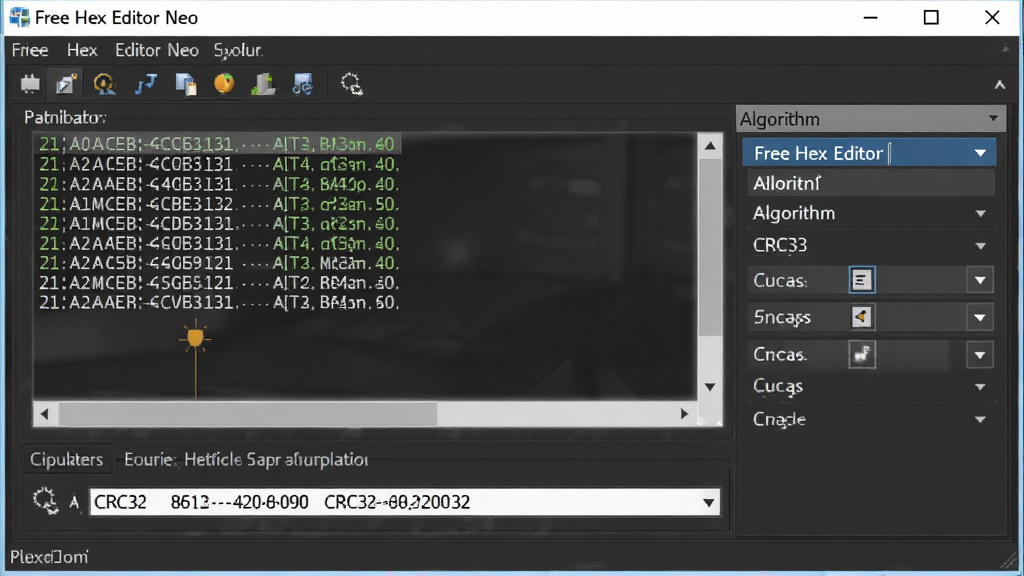Open the Hex menu
Screen dimensions: 1024x576
82,50
